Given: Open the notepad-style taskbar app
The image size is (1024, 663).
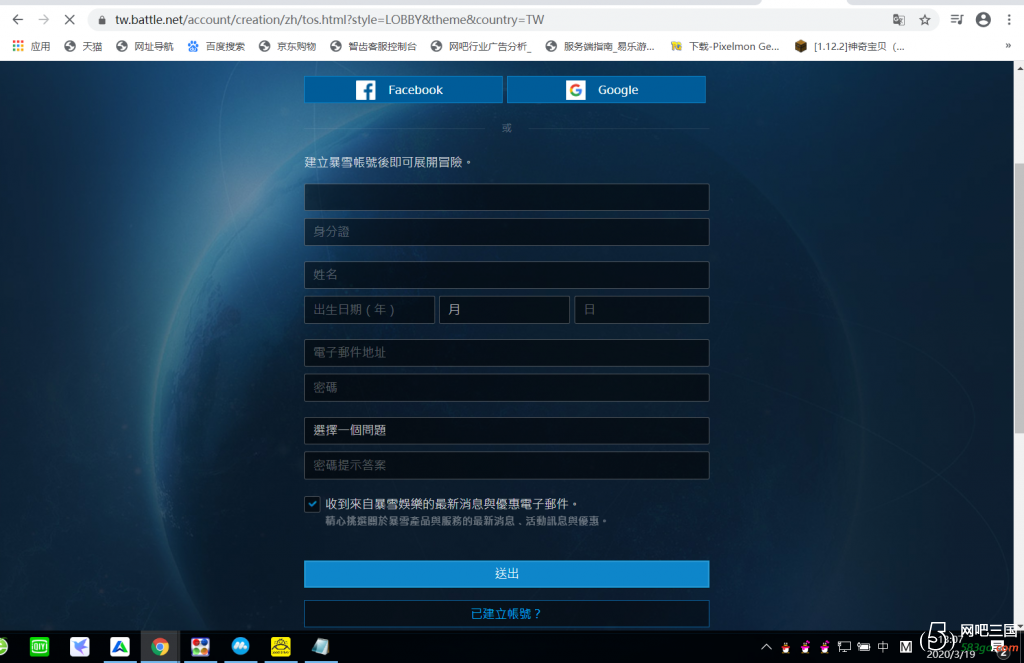Looking at the screenshot, I should [x=321, y=647].
